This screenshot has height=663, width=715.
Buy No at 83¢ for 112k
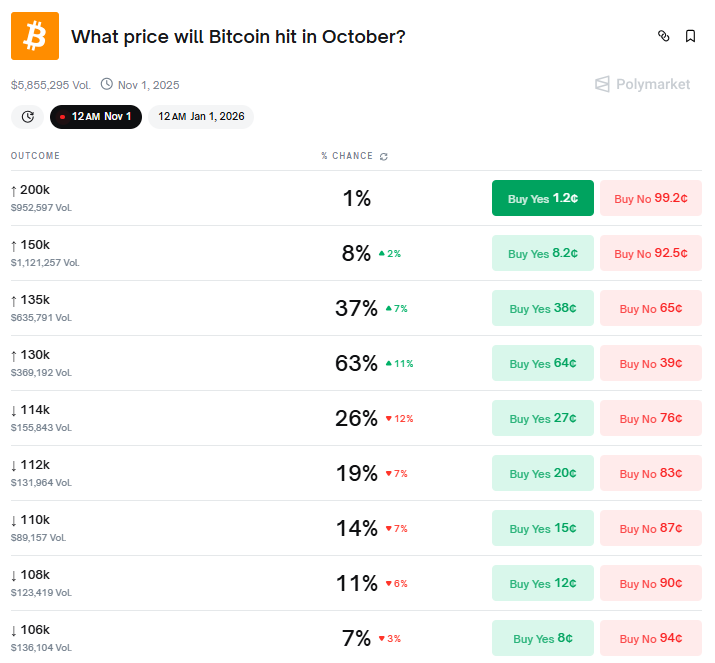pyautogui.click(x=650, y=473)
